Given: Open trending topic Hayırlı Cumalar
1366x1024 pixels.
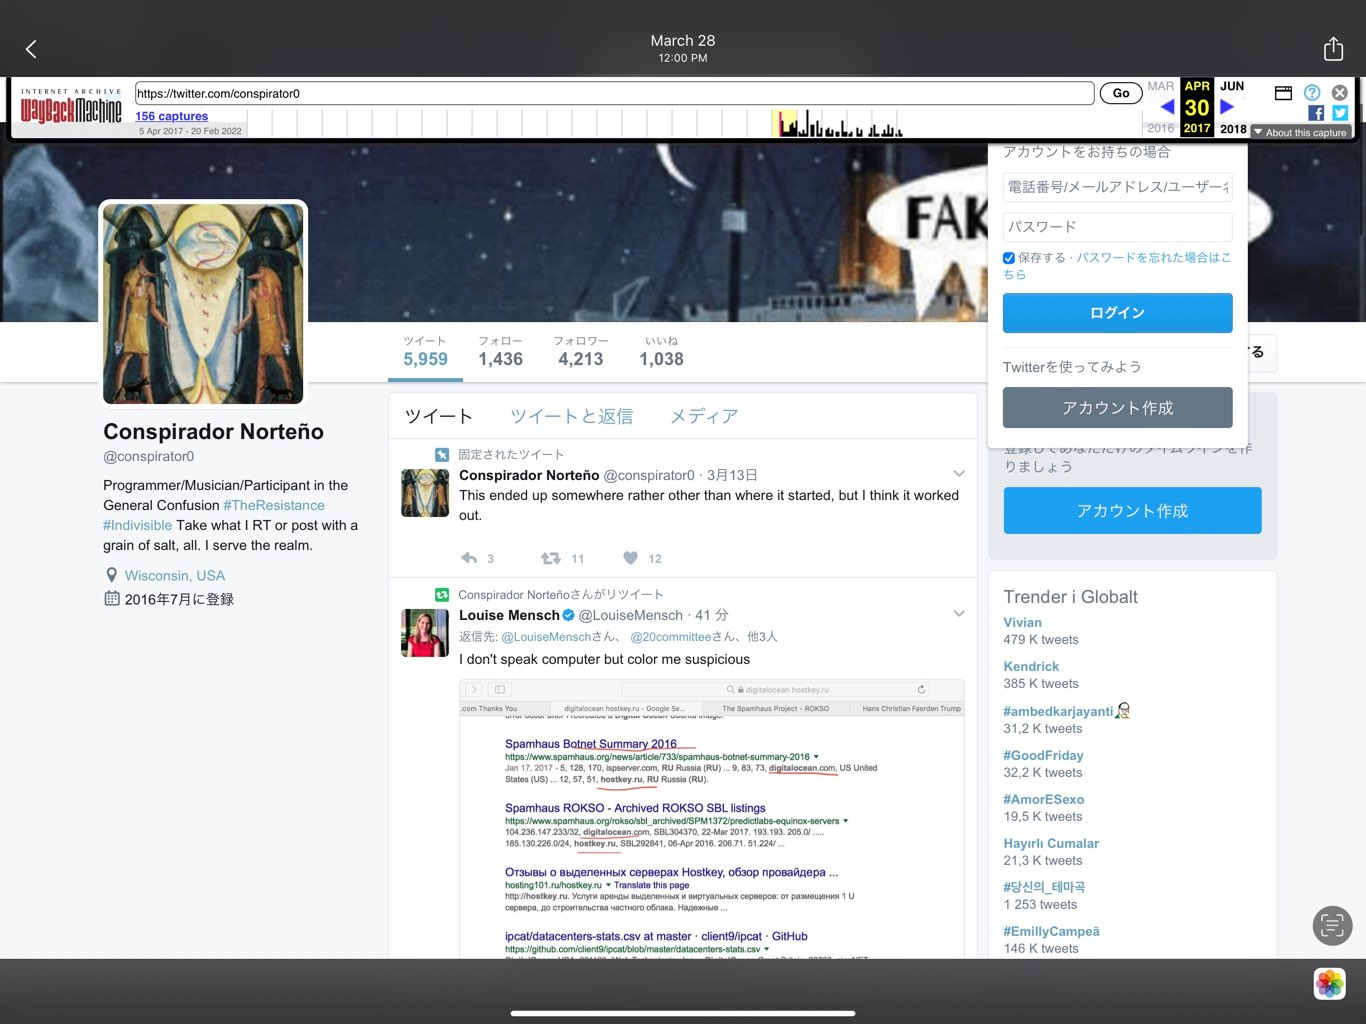Looking at the screenshot, I should (1051, 843).
